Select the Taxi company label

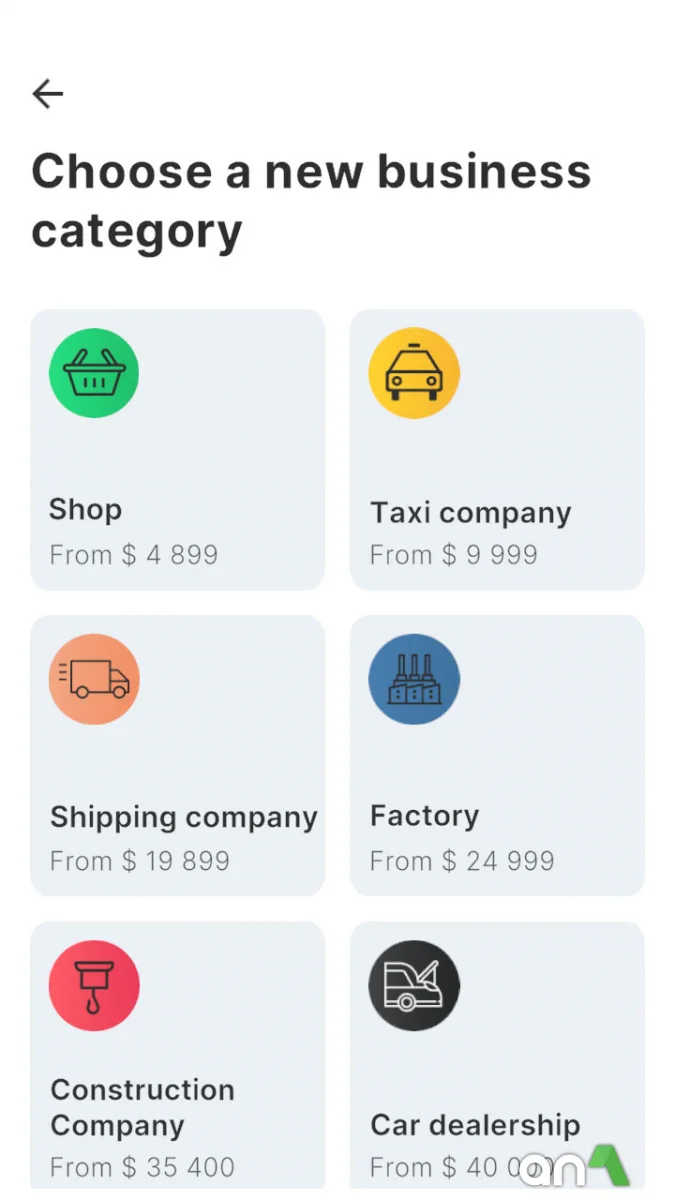tap(470, 513)
